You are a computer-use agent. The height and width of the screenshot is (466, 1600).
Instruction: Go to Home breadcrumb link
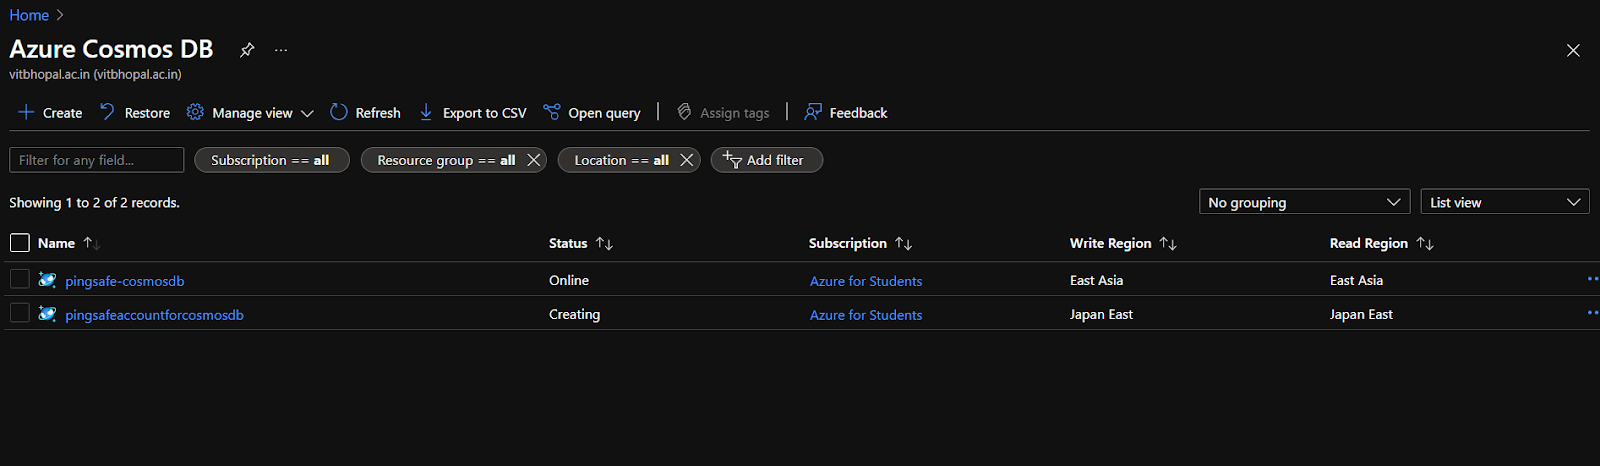(29, 15)
